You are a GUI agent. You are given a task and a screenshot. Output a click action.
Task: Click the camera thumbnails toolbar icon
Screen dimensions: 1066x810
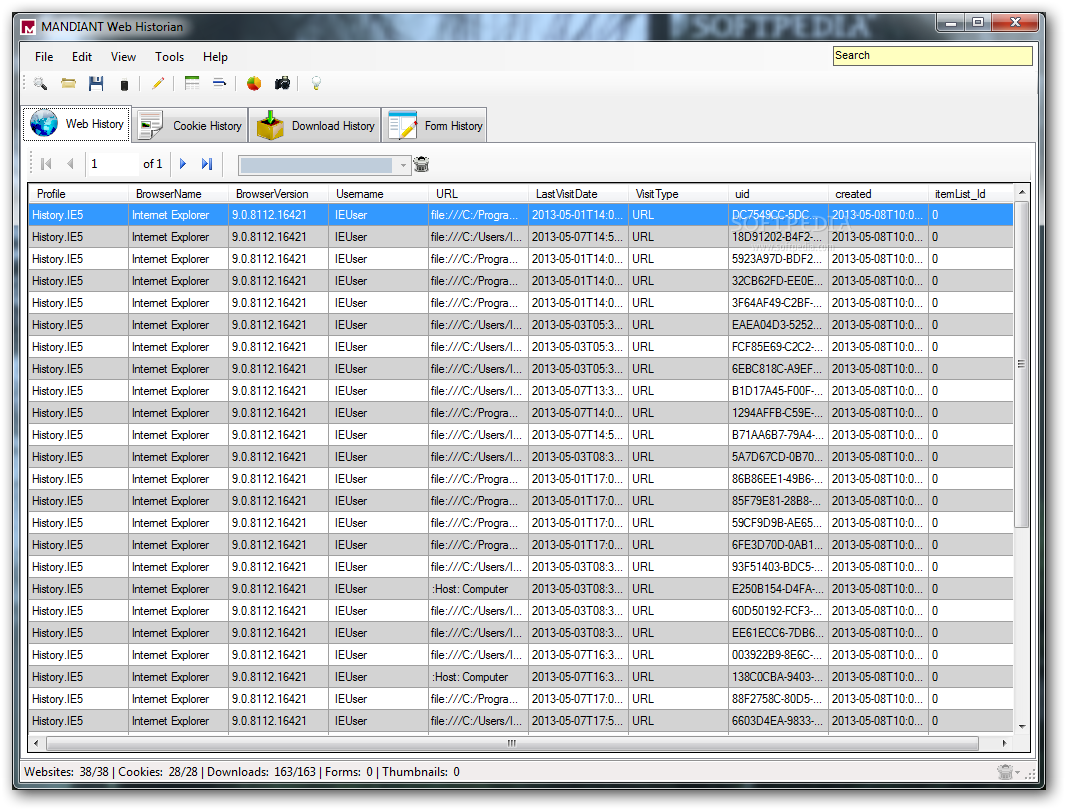click(x=282, y=84)
